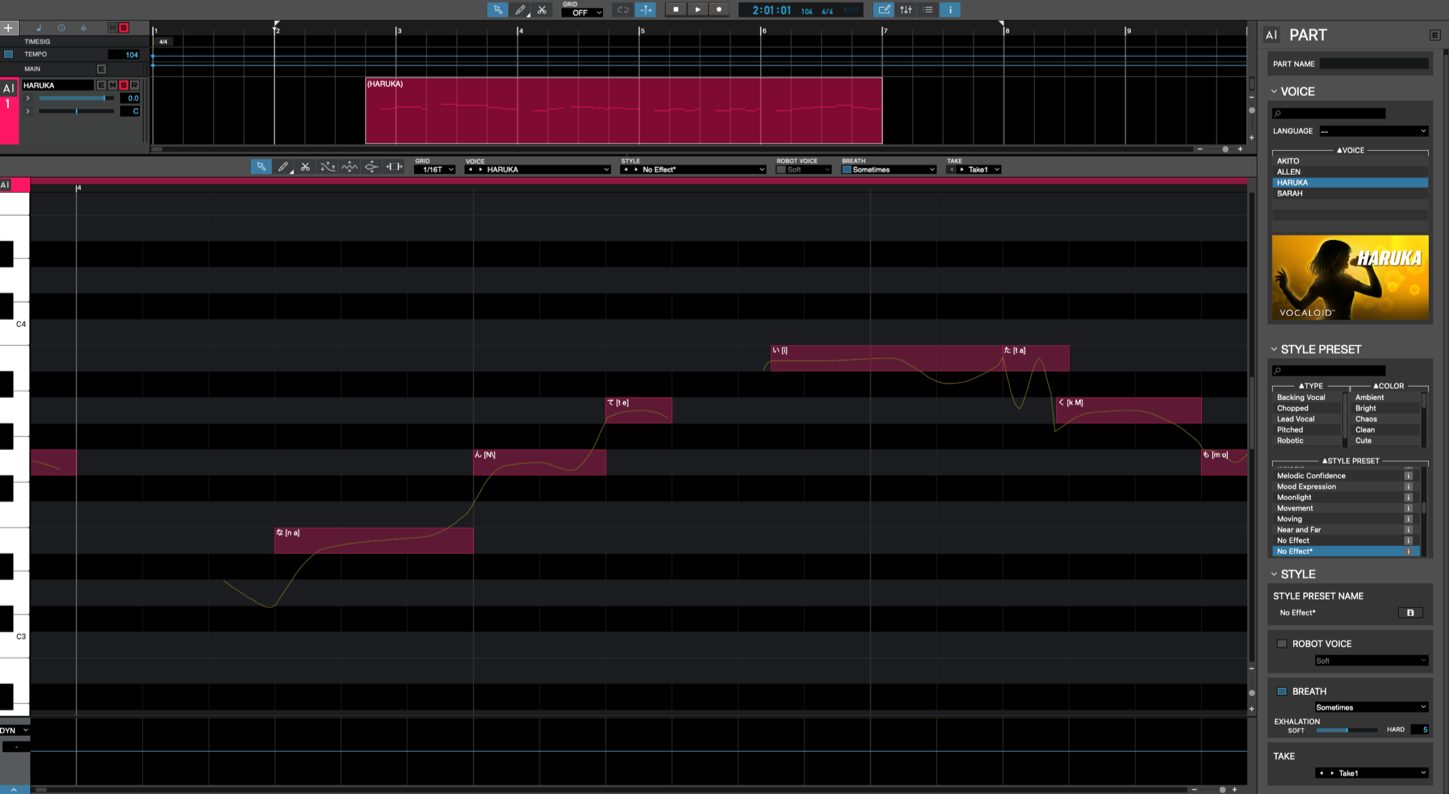Image resolution: width=1449 pixels, height=794 pixels.
Task: Open the STYLE No Effect* dropdown in toolbar
Action: pyautogui.click(x=693, y=170)
